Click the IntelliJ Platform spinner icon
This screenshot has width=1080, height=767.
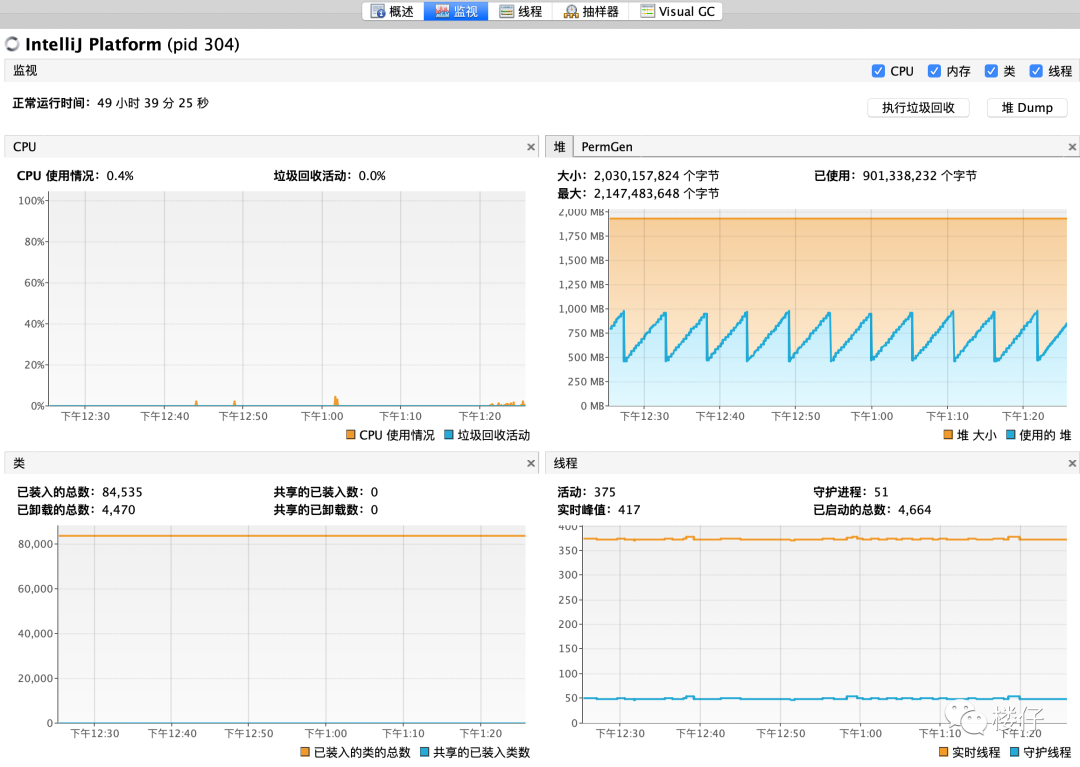click(12, 44)
